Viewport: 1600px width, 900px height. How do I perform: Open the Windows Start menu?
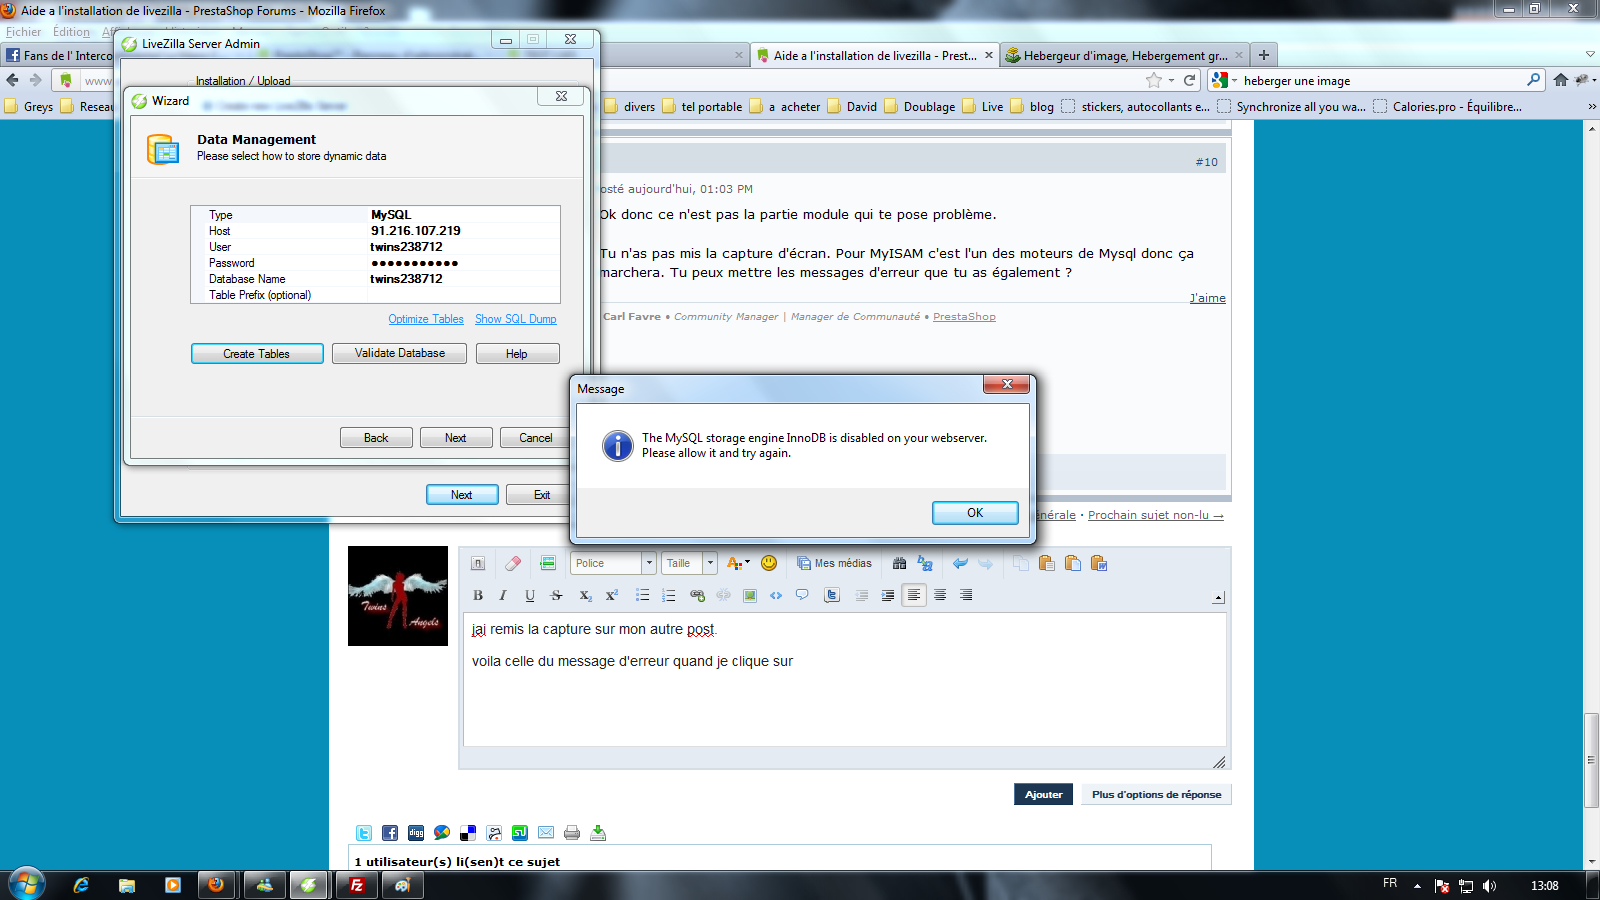[x=27, y=884]
